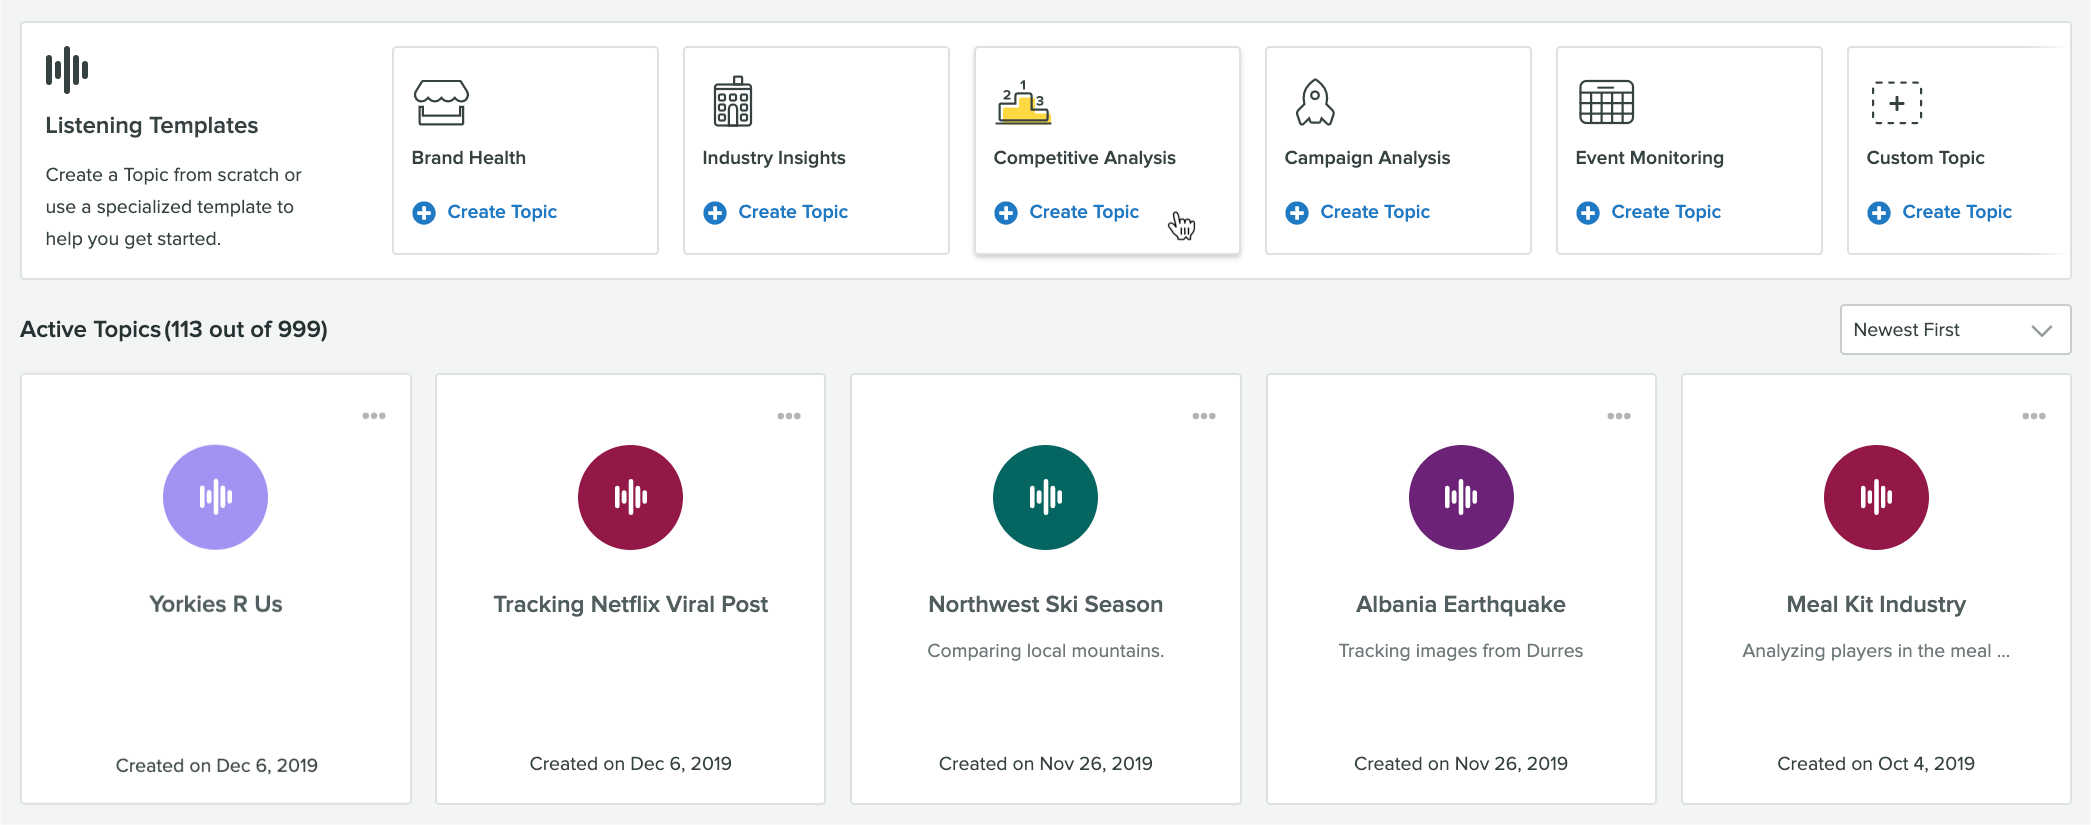Click the Custom Topic dashed plus icon
The image size is (2091, 825).
(1896, 102)
